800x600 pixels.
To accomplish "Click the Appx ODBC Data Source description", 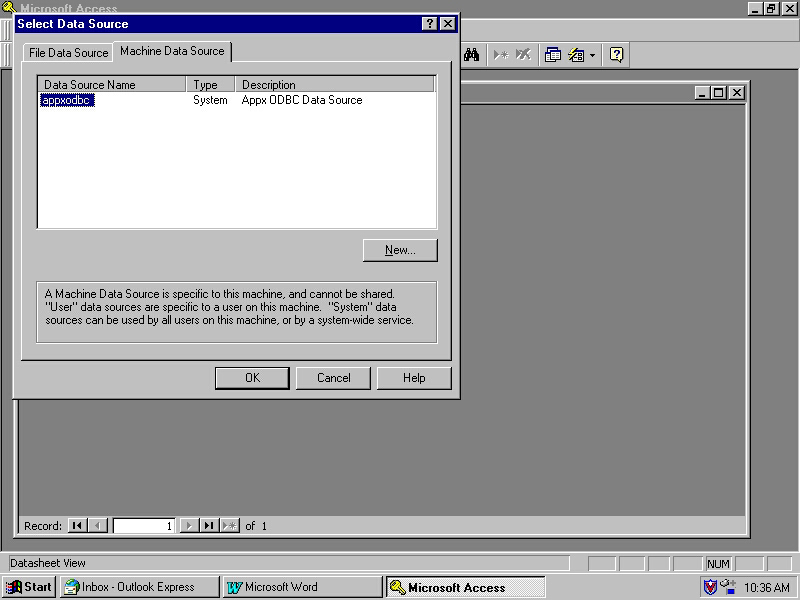I will point(302,100).
